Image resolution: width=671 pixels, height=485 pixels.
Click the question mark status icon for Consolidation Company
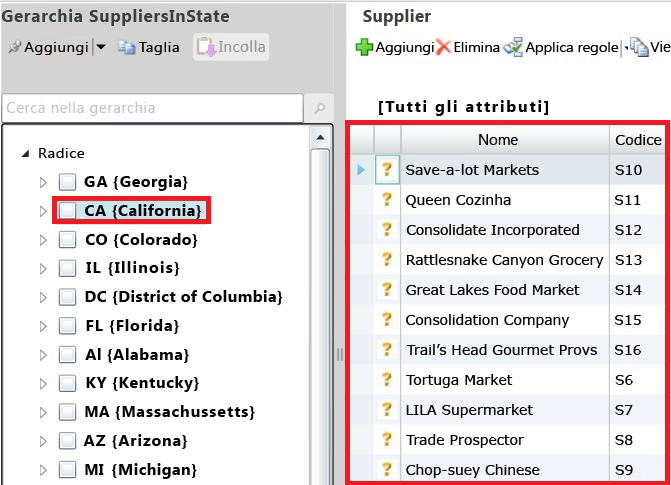click(387, 319)
